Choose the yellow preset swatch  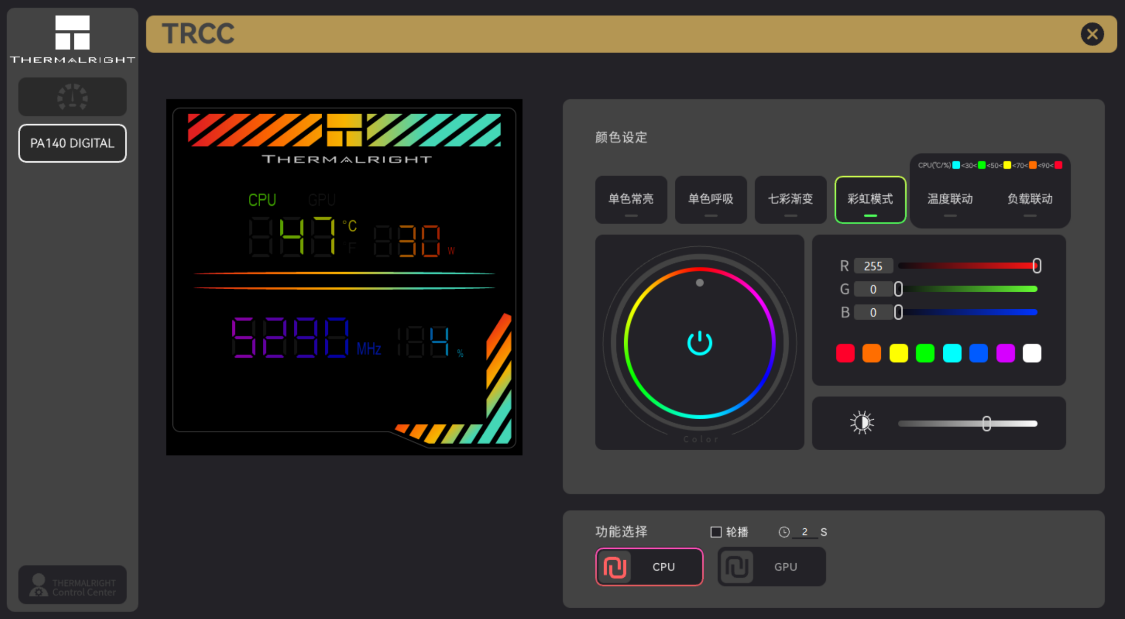click(898, 353)
